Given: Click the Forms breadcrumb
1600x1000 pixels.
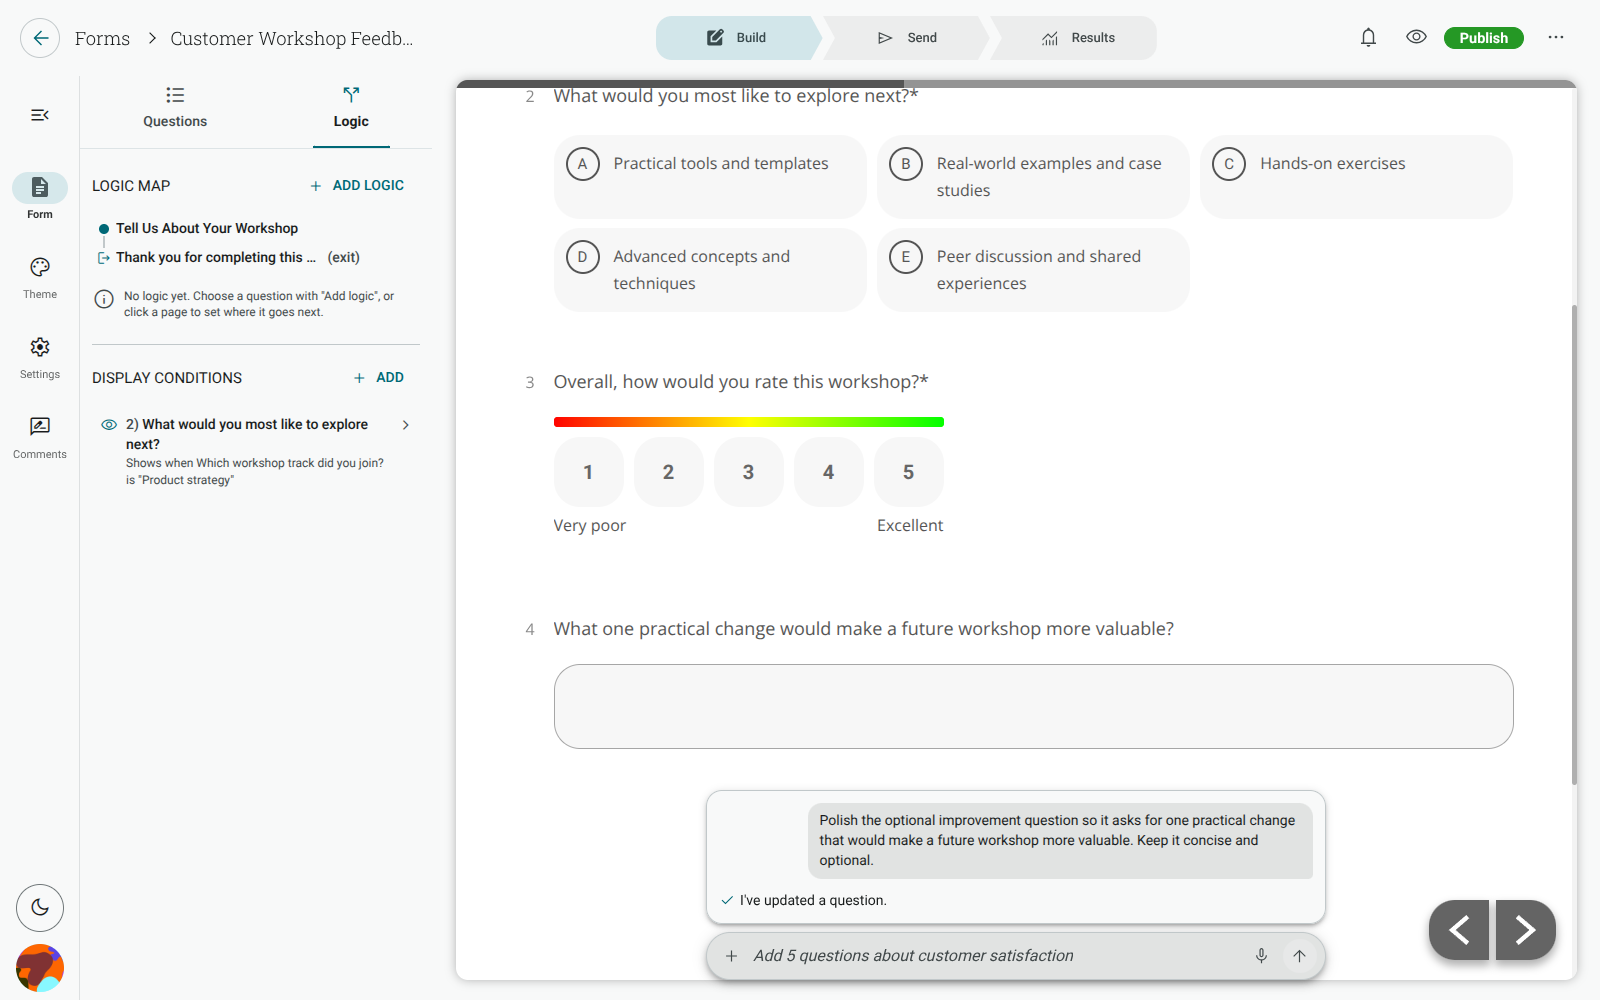Looking at the screenshot, I should pyautogui.click(x=102, y=38).
